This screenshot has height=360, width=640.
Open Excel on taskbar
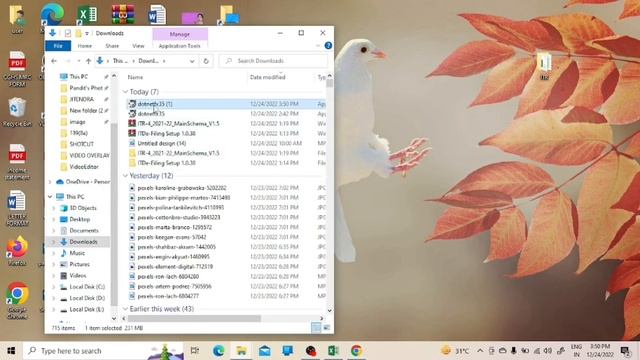point(333,351)
